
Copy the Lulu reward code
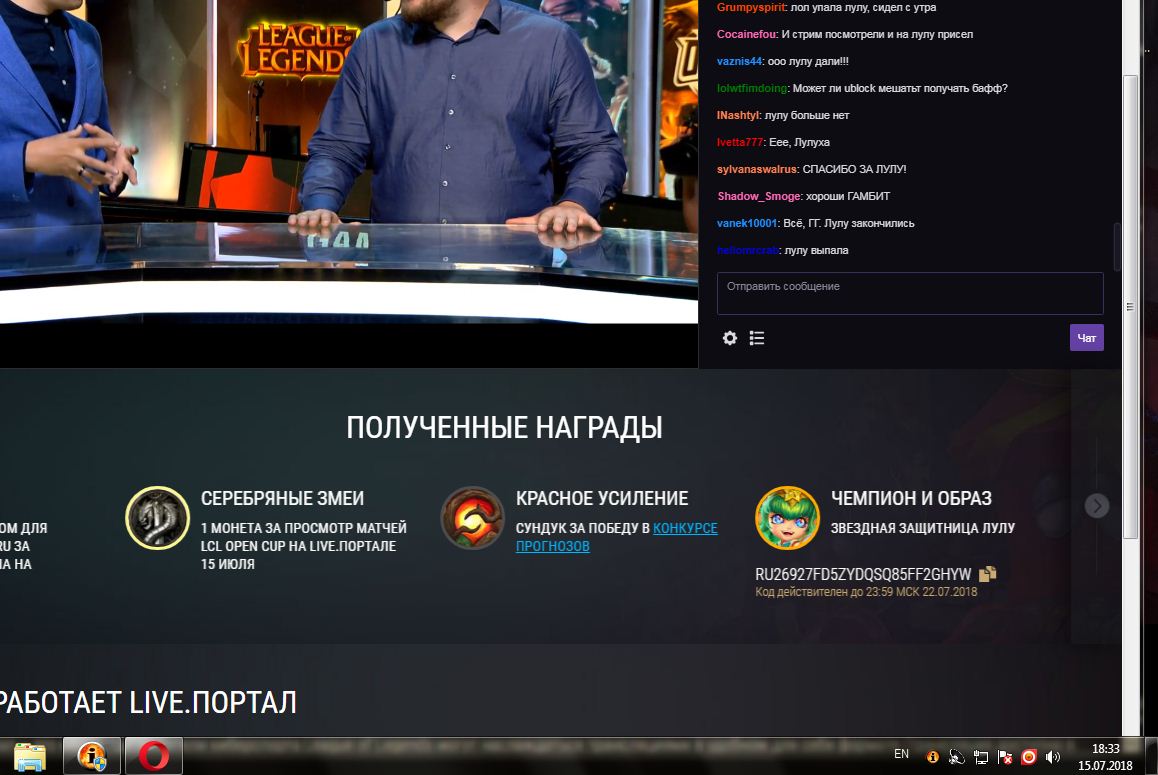[988, 574]
